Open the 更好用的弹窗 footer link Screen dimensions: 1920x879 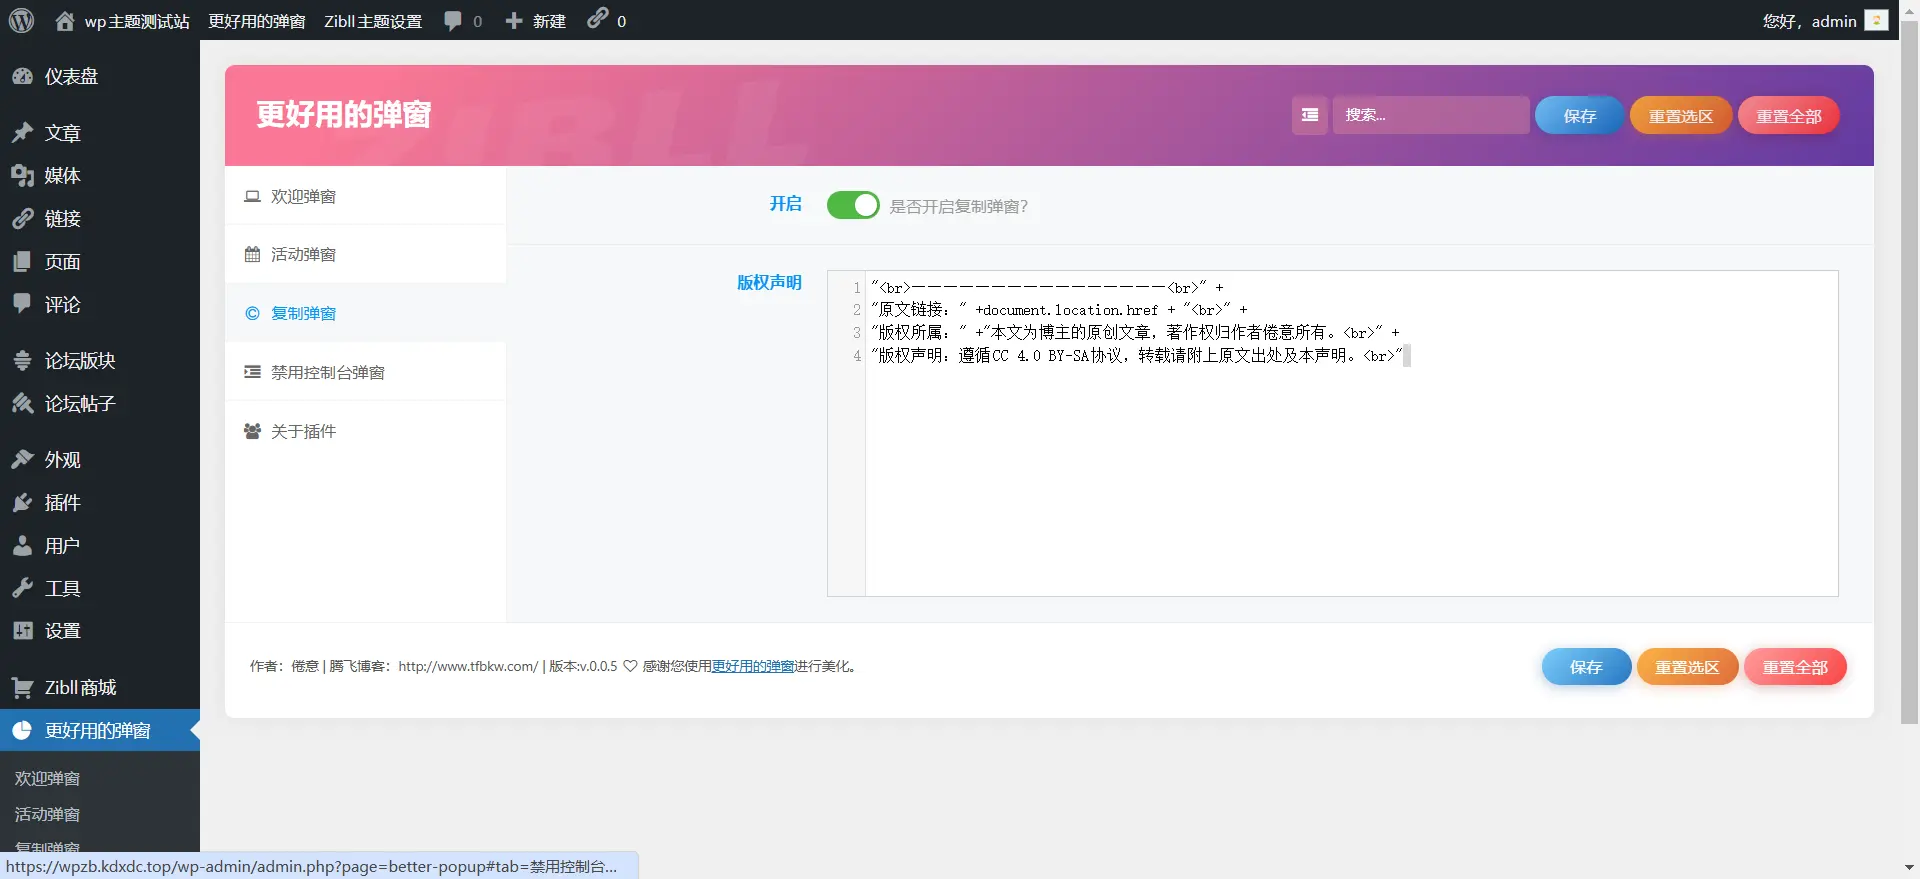[753, 666]
